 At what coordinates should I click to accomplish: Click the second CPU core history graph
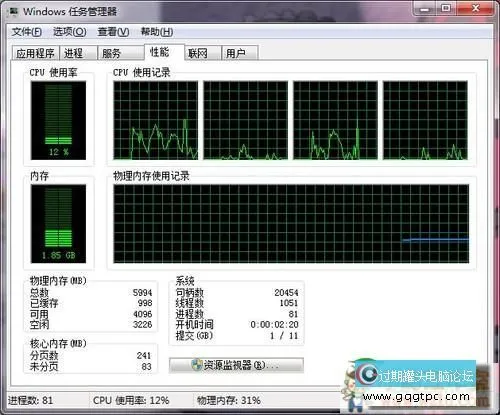coord(246,120)
